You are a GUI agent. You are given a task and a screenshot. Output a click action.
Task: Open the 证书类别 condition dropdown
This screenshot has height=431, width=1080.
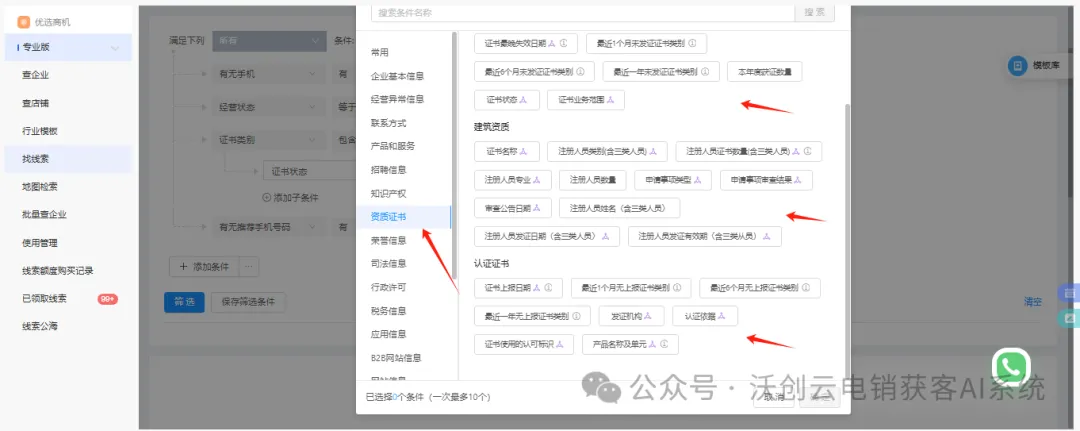point(269,140)
